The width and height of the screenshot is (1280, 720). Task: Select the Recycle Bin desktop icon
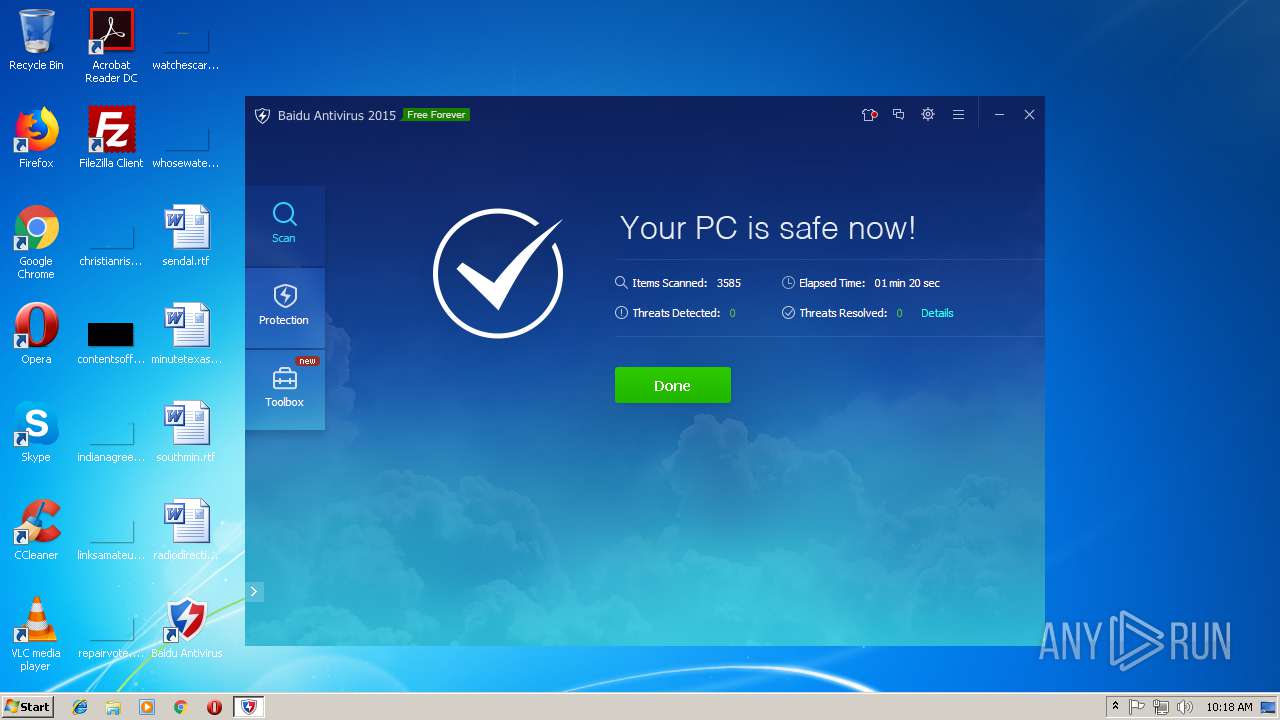click(36, 41)
